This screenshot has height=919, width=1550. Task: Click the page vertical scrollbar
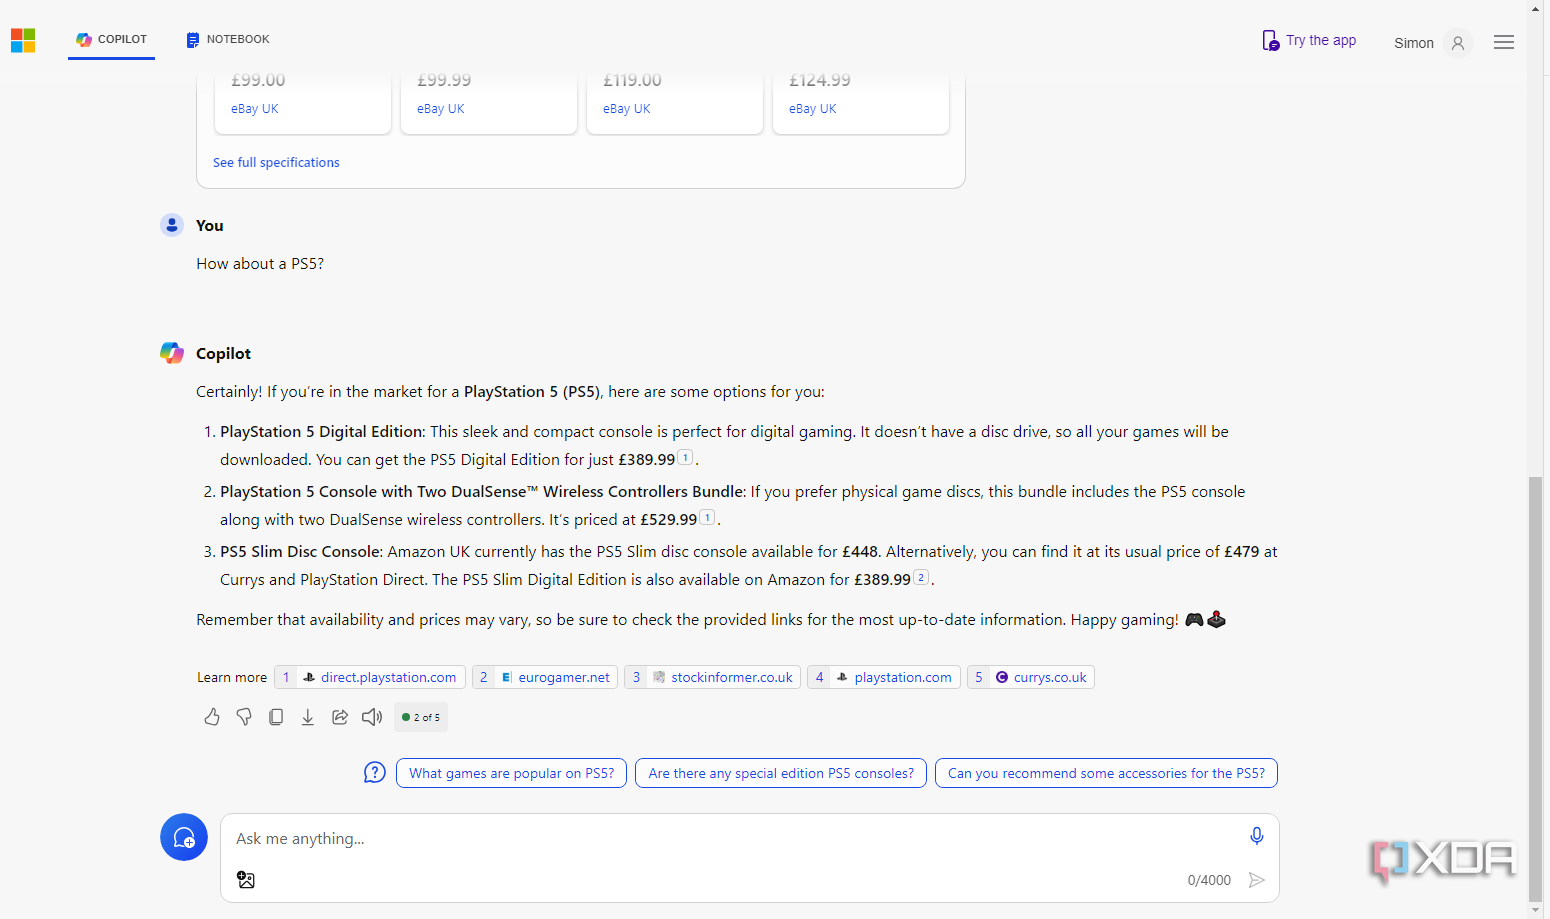pos(1536,690)
